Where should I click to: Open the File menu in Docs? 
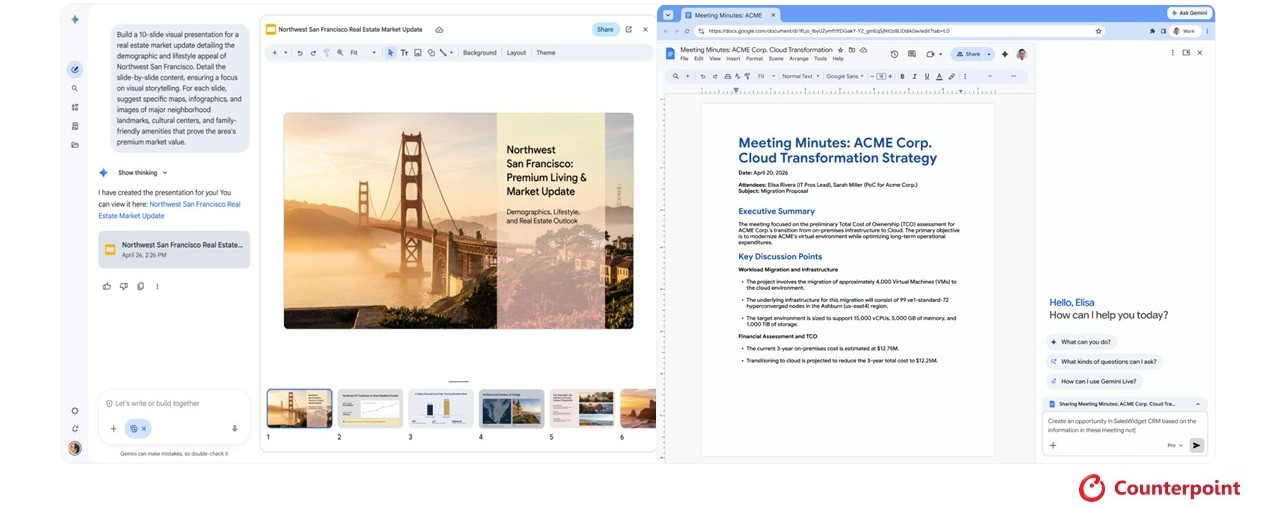(x=684, y=58)
